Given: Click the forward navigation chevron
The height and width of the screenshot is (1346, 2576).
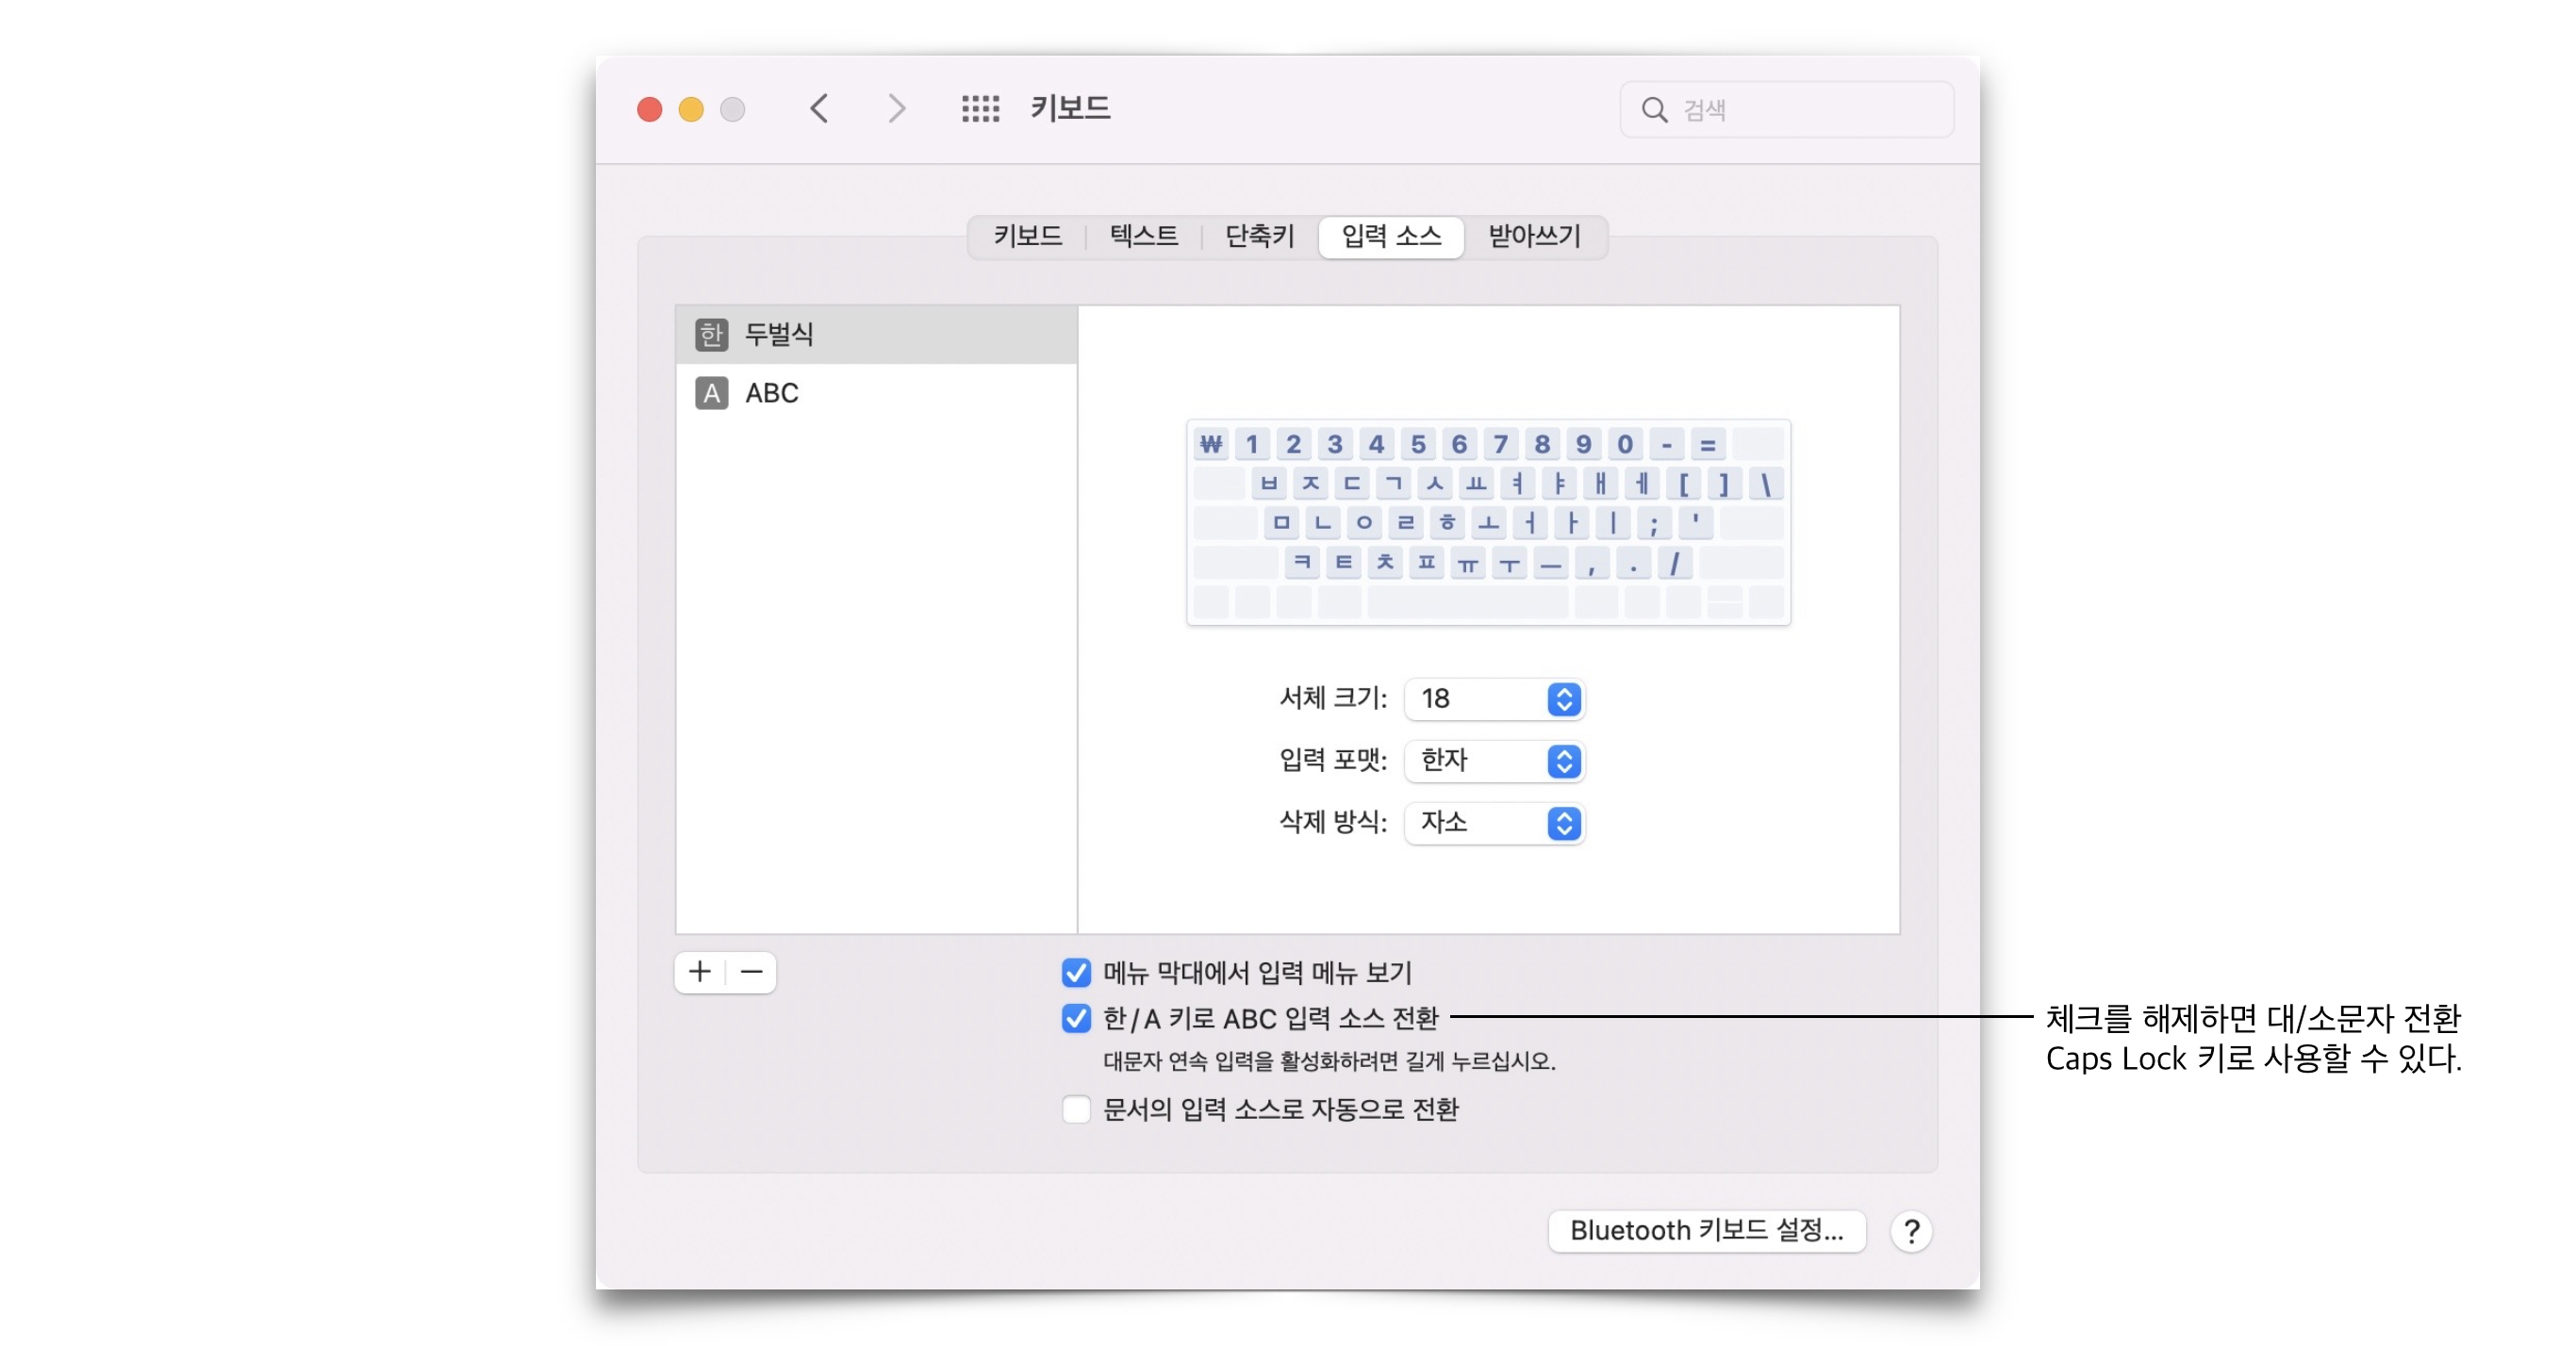Looking at the screenshot, I should [x=896, y=108].
